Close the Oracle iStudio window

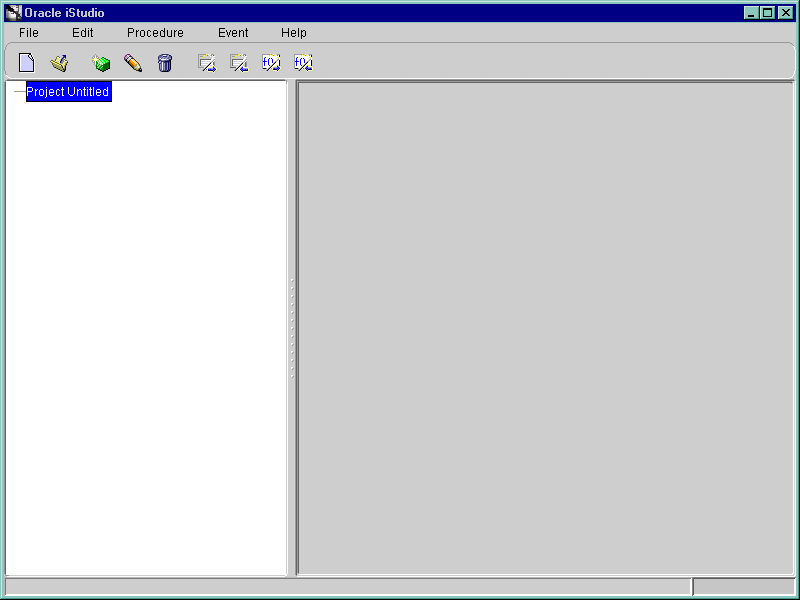point(784,13)
